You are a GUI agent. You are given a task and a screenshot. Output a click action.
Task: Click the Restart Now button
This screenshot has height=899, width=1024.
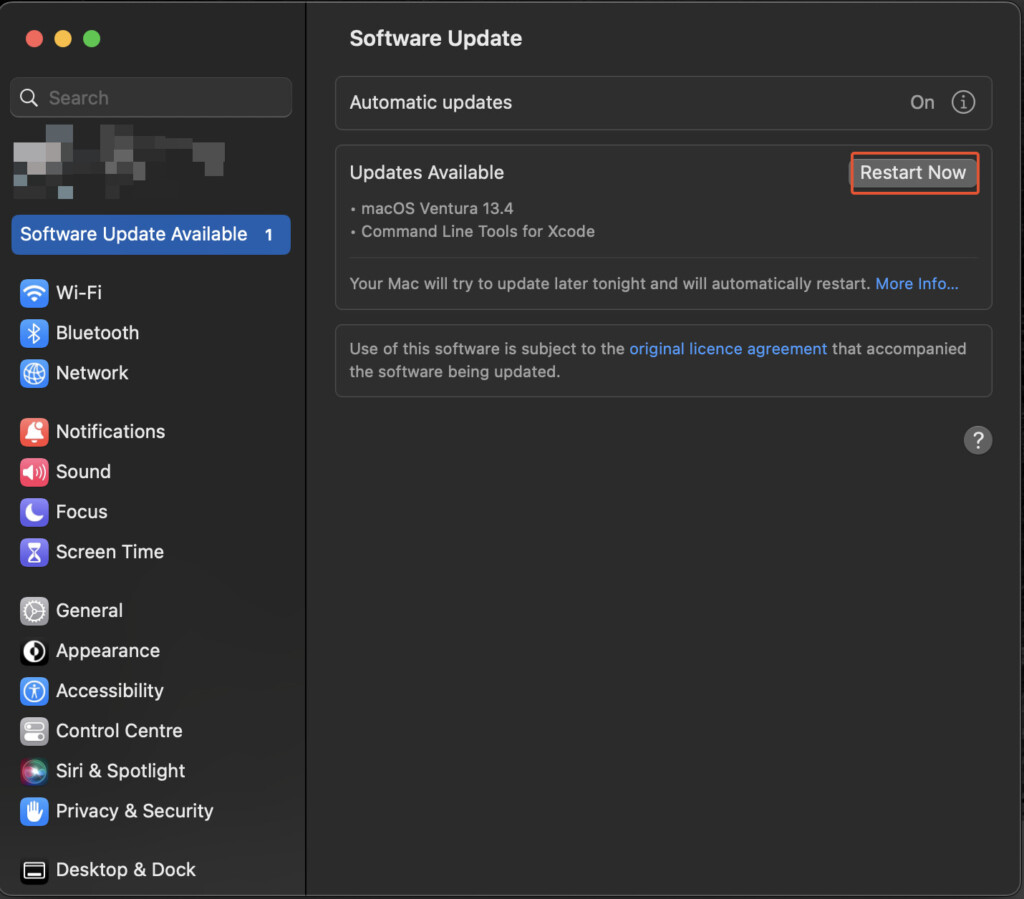click(x=913, y=173)
